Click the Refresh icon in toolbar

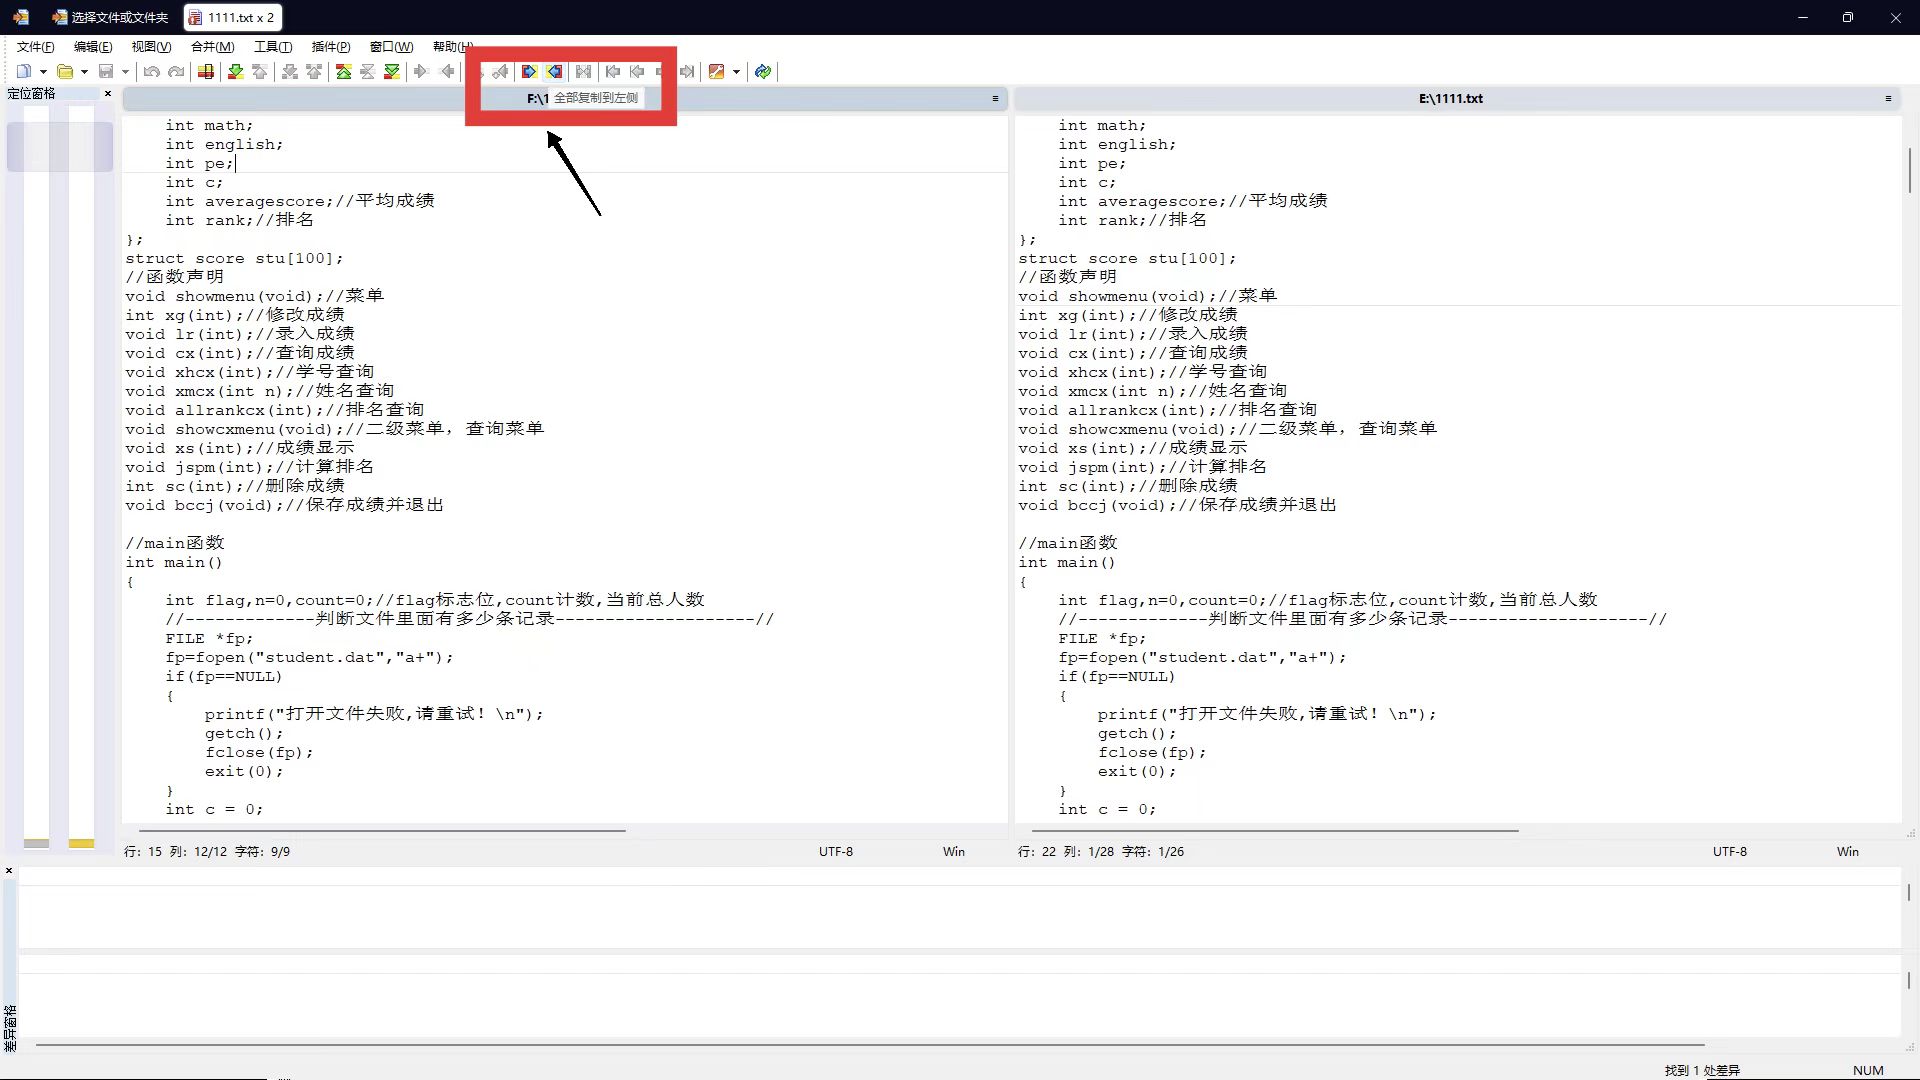pyautogui.click(x=763, y=71)
